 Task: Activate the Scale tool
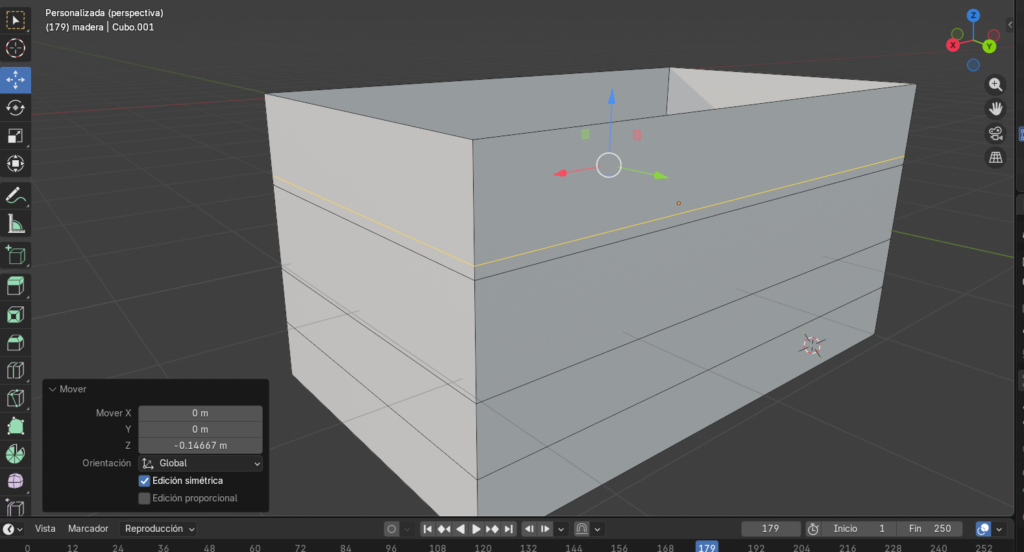15,136
